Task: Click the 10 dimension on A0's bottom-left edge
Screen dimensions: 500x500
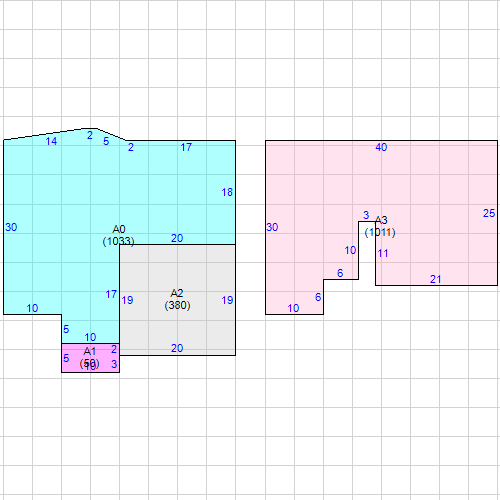Action: (32, 308)
